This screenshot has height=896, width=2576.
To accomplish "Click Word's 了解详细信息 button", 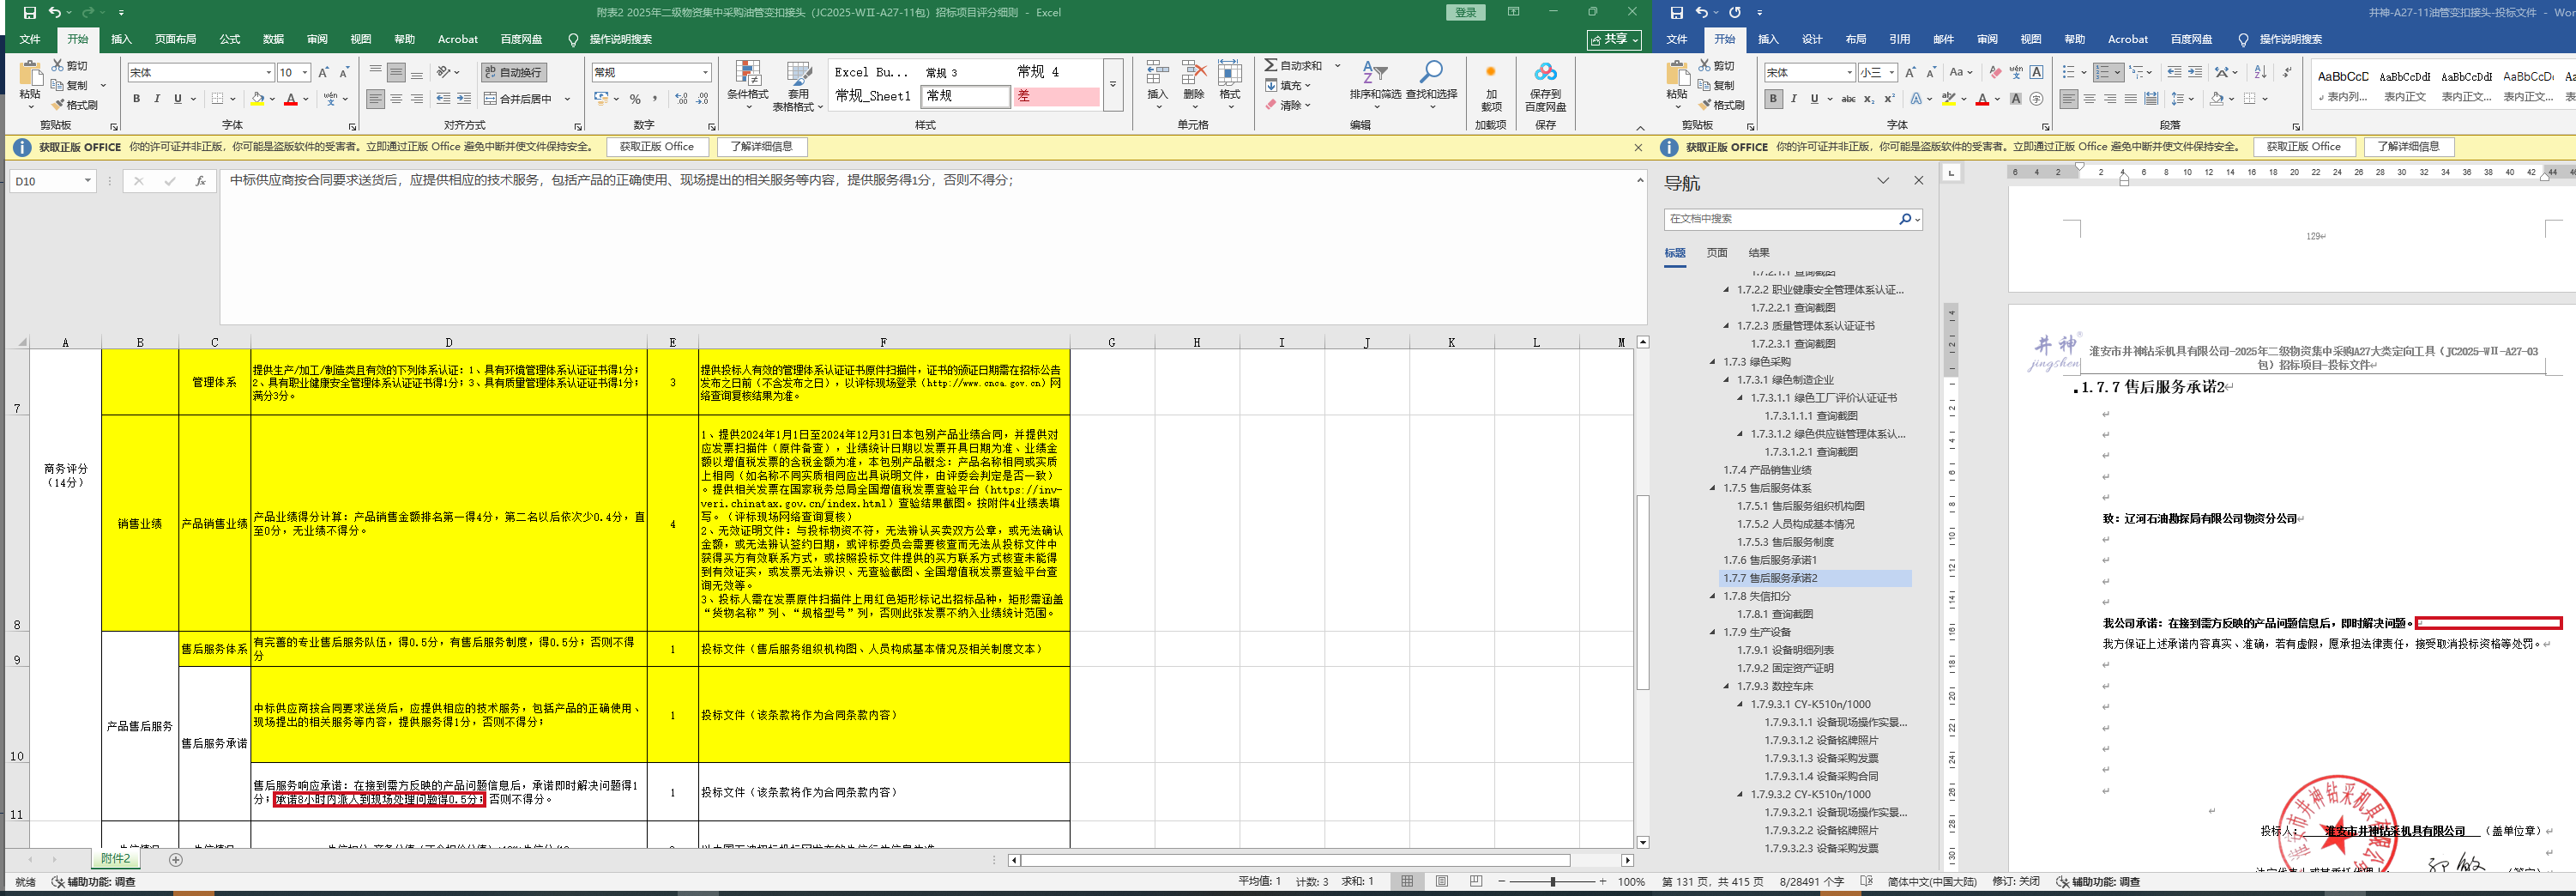I will coord(2407,147).
